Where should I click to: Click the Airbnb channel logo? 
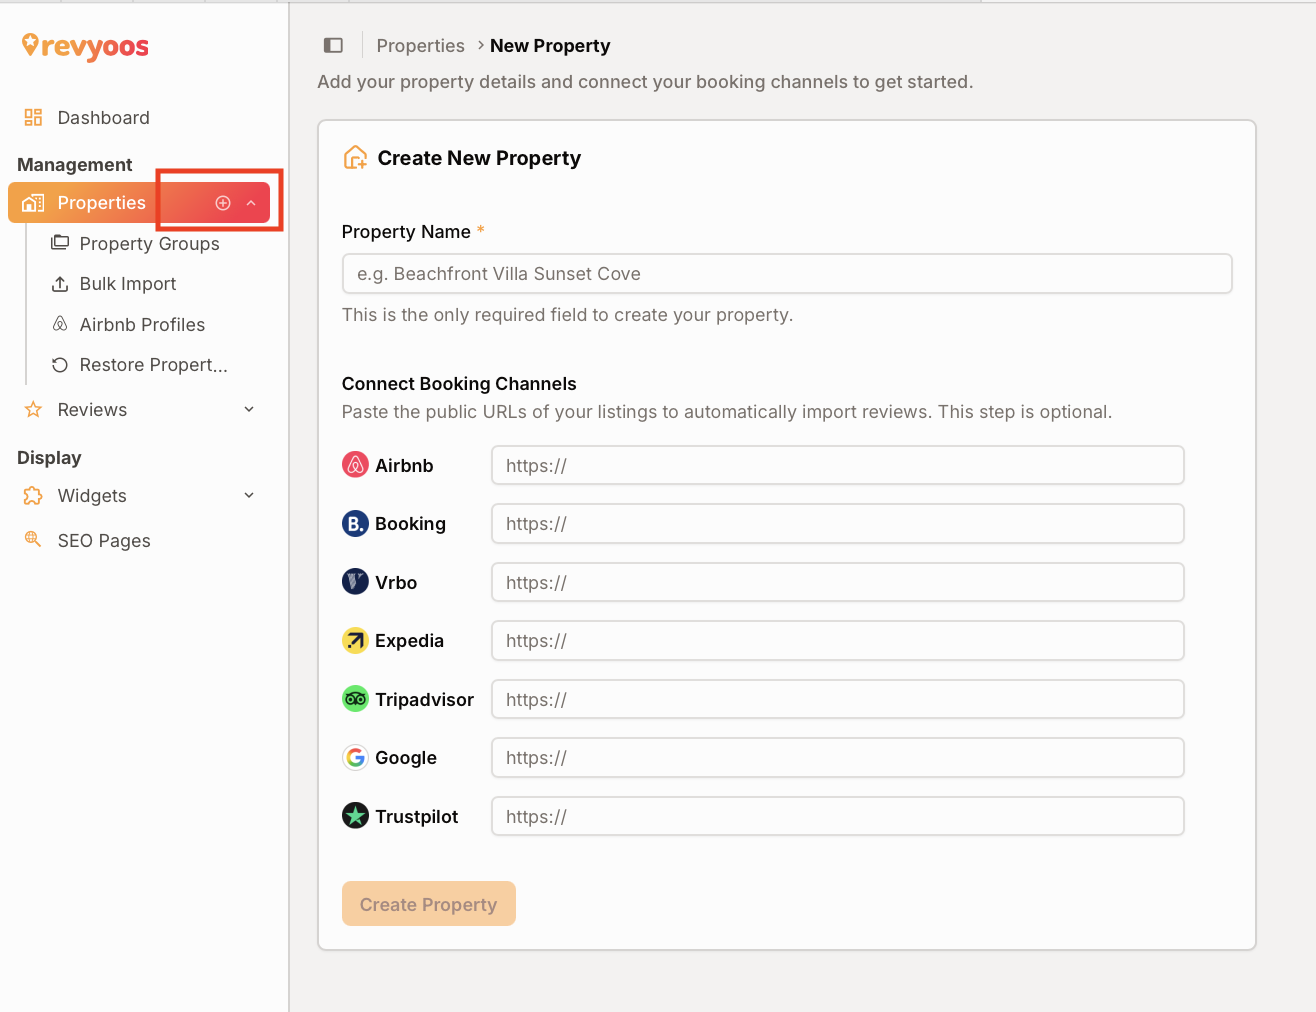pos(355,465)
